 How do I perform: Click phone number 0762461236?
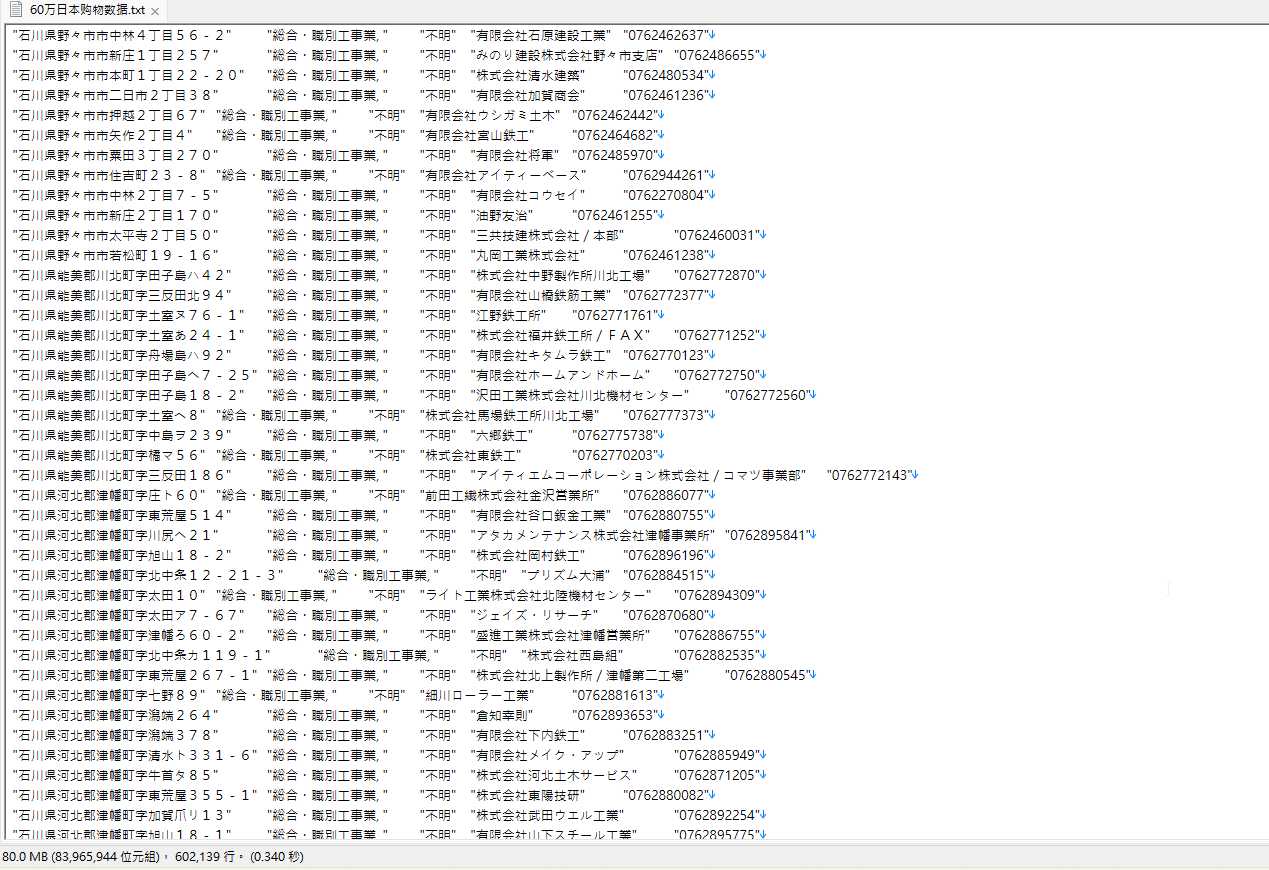[664, 95]
